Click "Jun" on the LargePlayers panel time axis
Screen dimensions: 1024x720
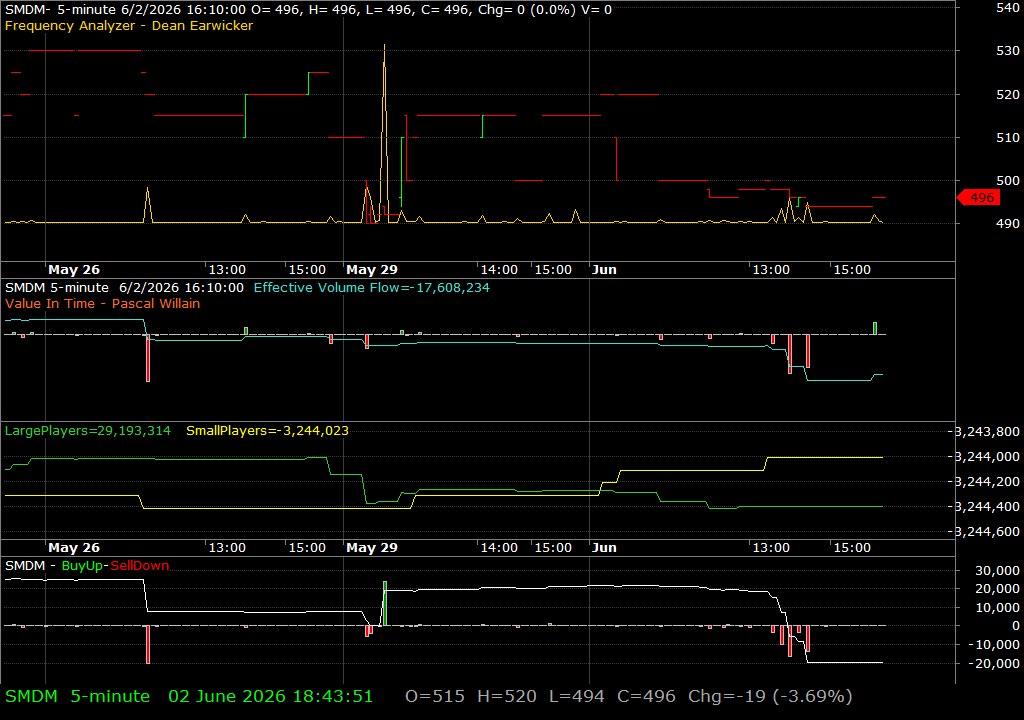click(x=604, y=548)
